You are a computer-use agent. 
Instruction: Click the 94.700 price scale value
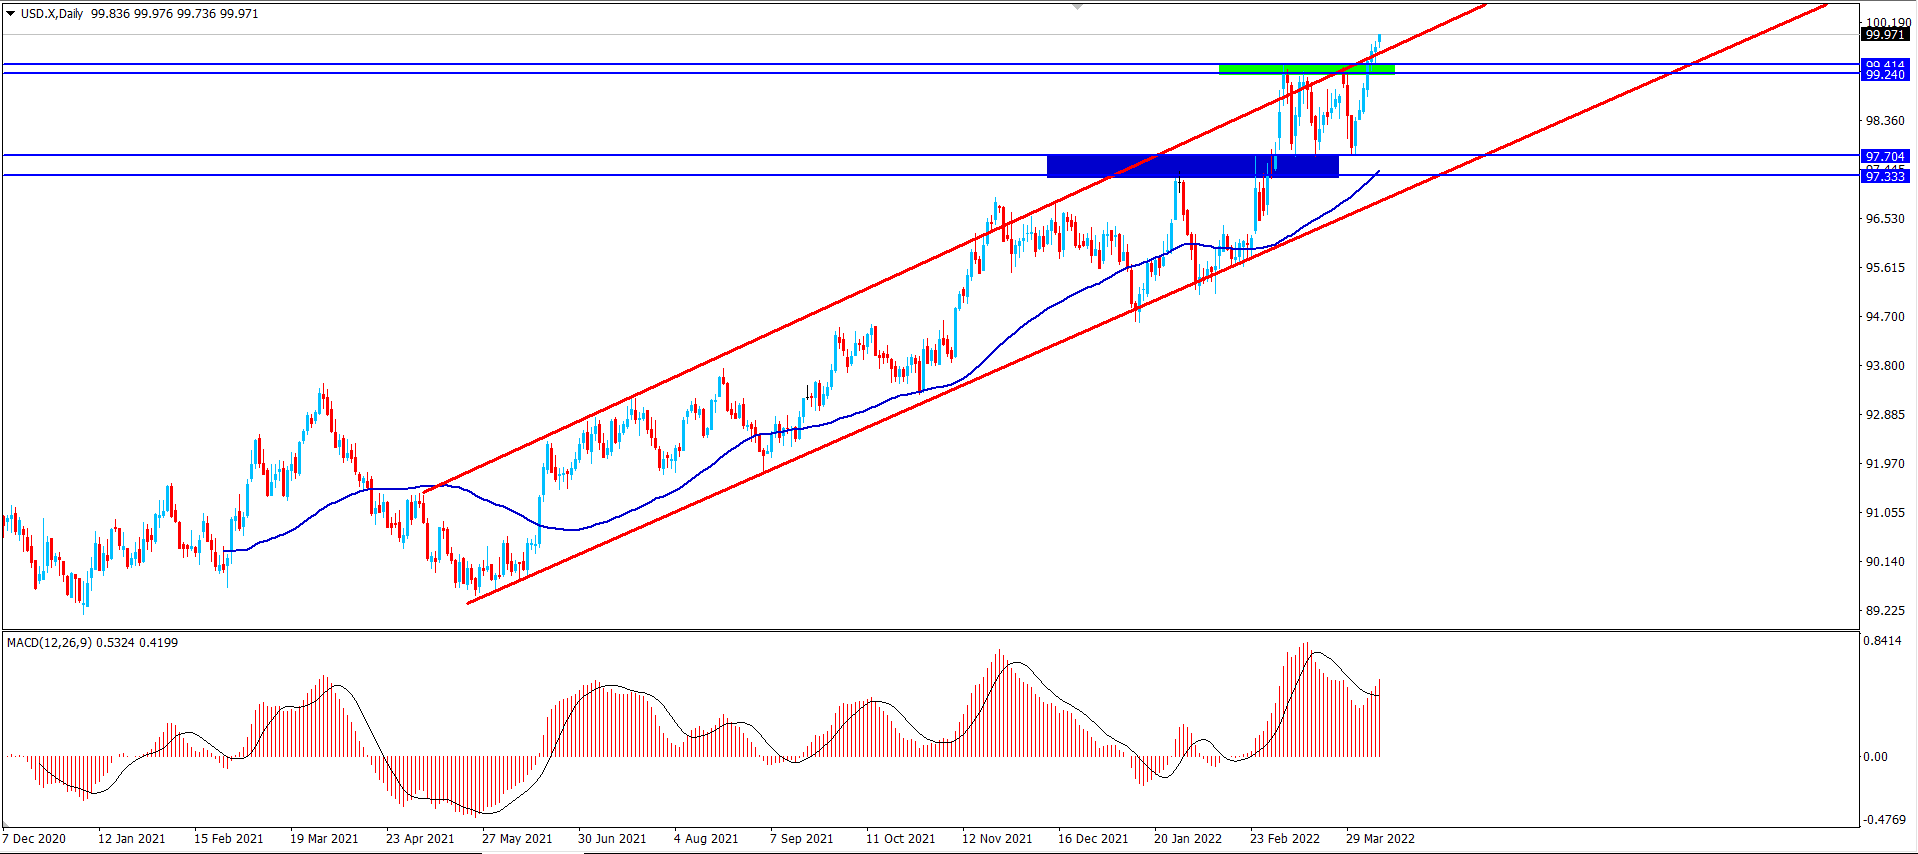(x=1885, y=317)
